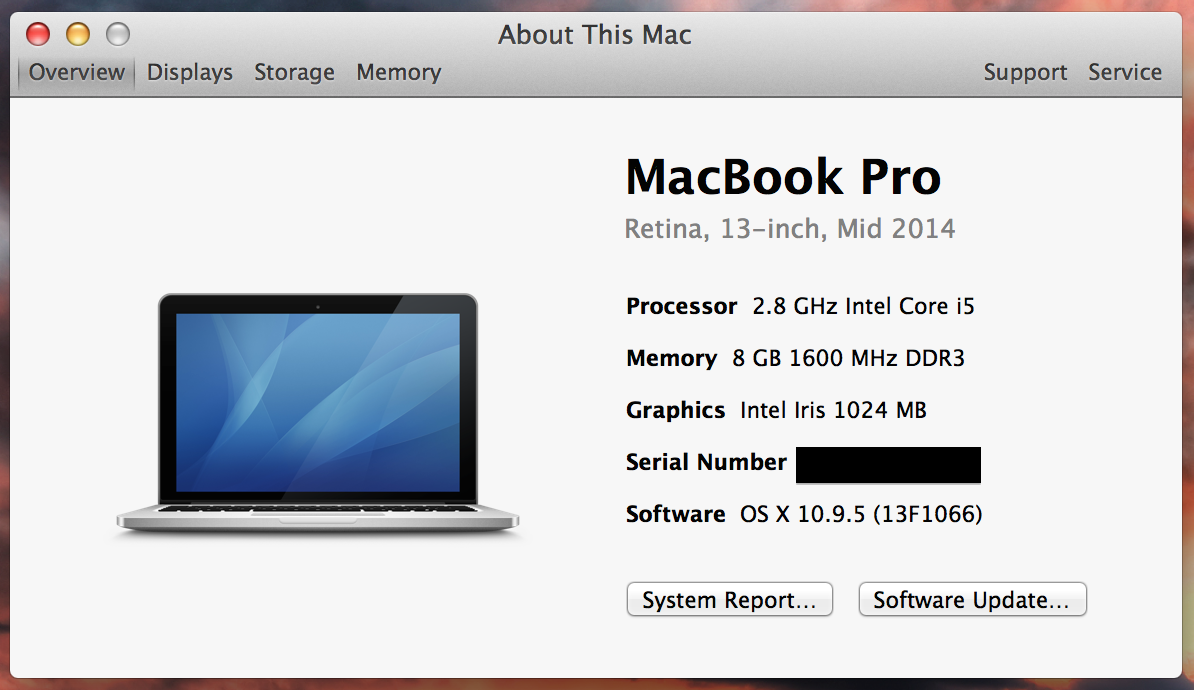The height and width of the screenshot is (690, 1194).
Task: Click the Serial Number label
Action: (706, 462)
